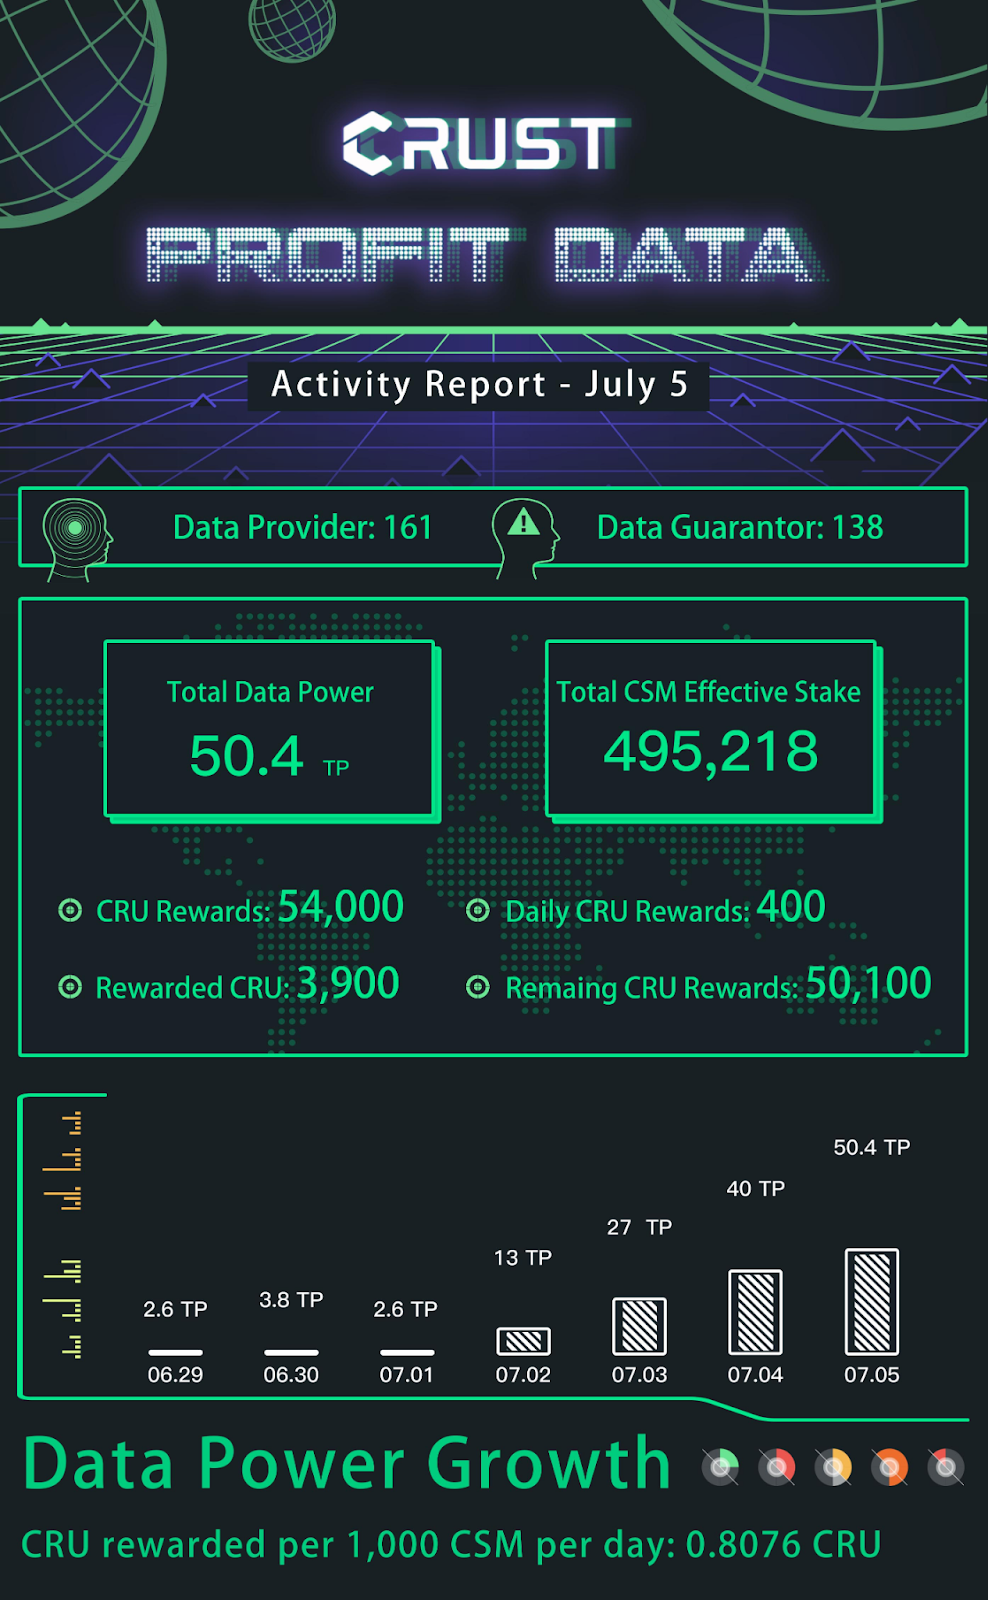Click the pie icon with small red slice
Viewport: 988px width, 1600px height.
coord(946,1467)
